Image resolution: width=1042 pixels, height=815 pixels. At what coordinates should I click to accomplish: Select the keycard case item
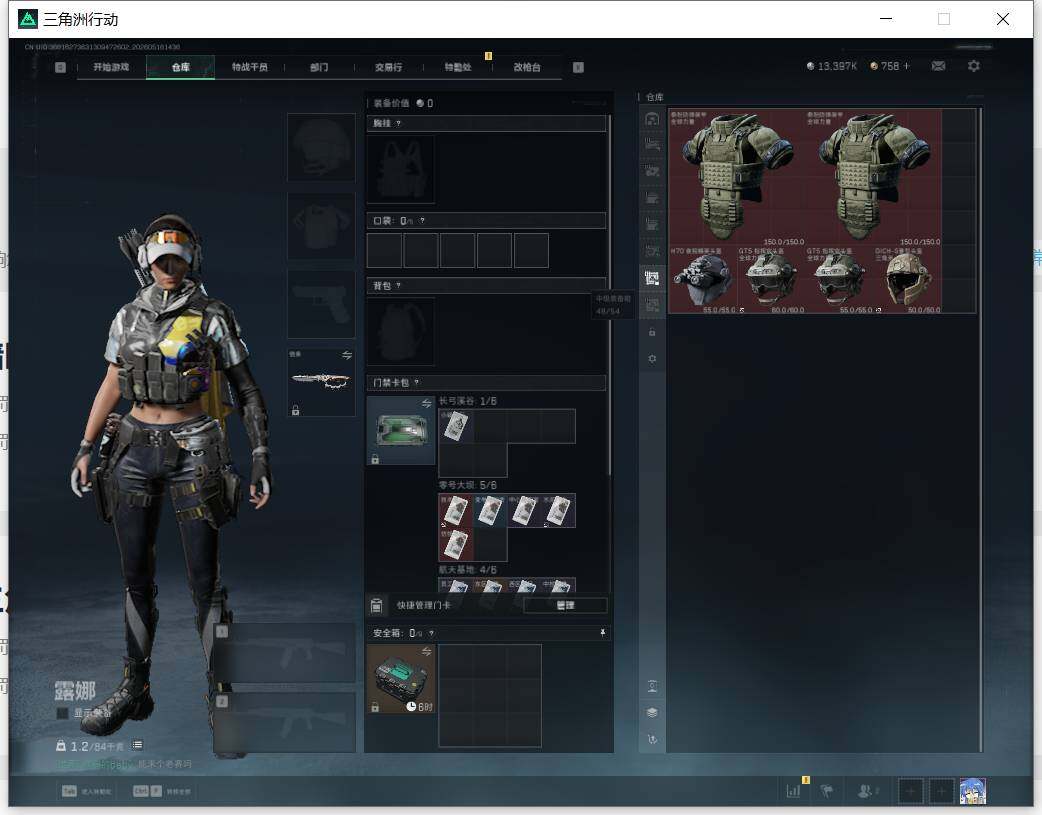401,431
